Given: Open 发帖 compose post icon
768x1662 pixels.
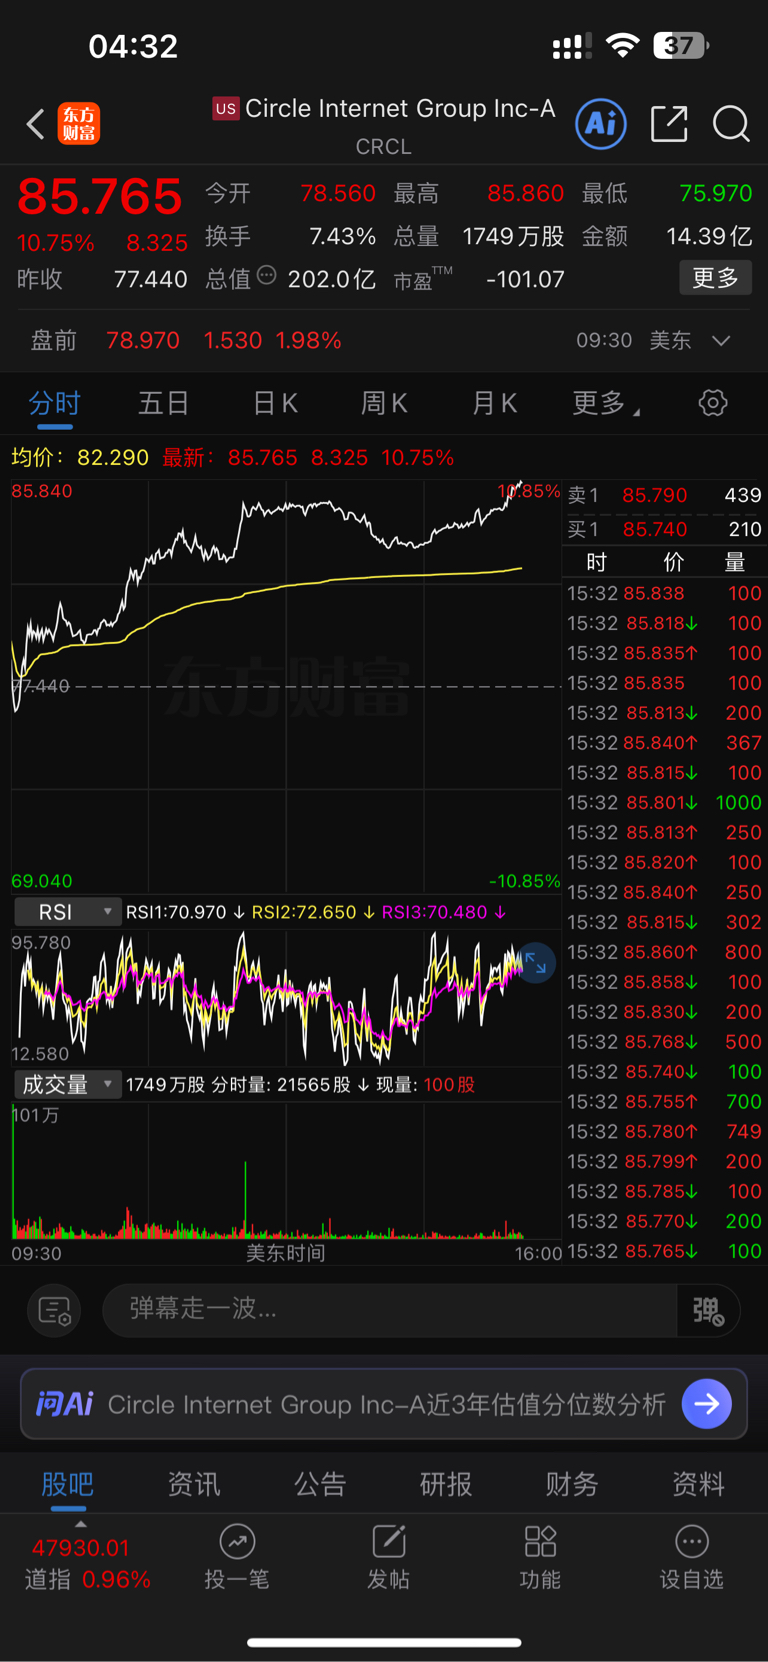Looking at the screenshot, I should pyautogui.click(x=388, y=1542).
